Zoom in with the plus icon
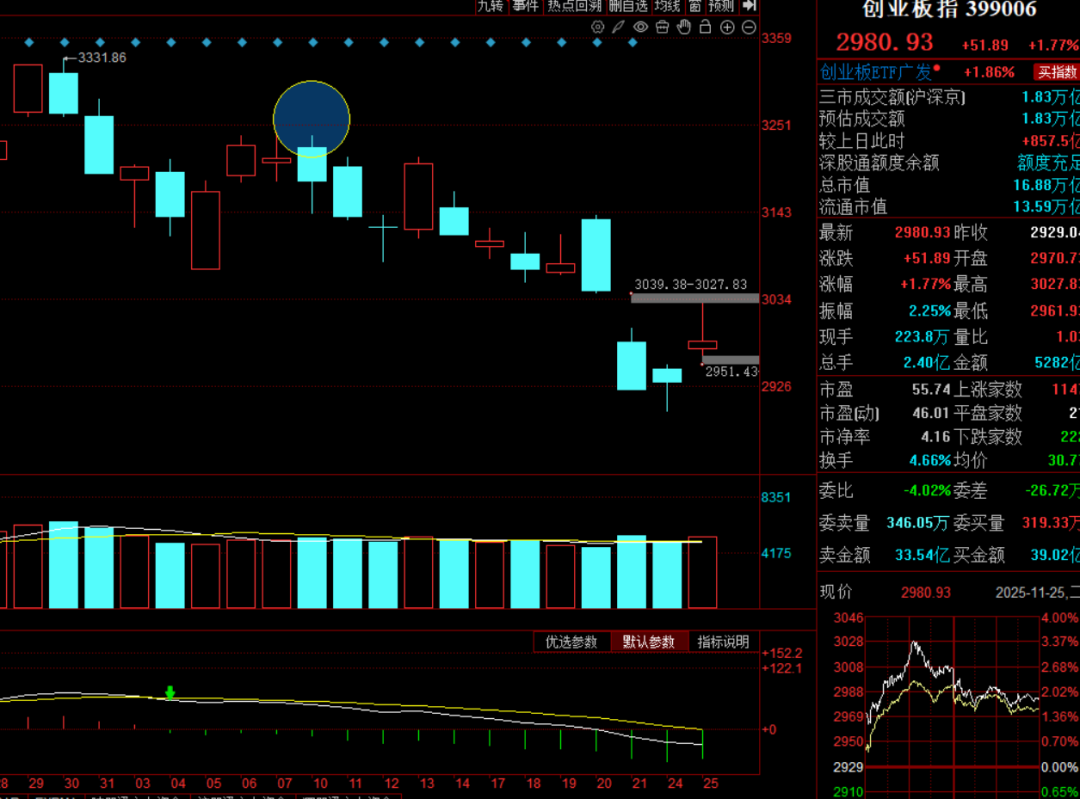The width and height of the screenshot is (1080, 799). (x=727, y=27)
